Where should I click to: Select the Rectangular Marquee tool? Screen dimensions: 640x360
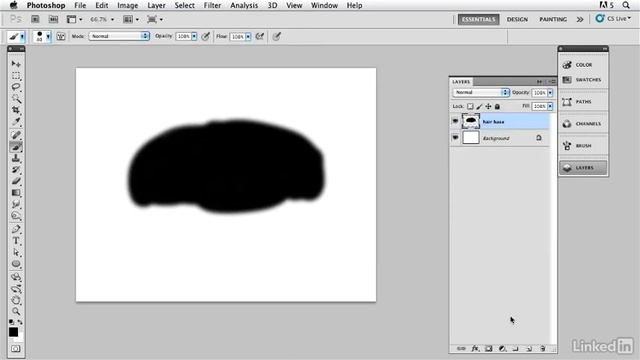coord(16,76)
